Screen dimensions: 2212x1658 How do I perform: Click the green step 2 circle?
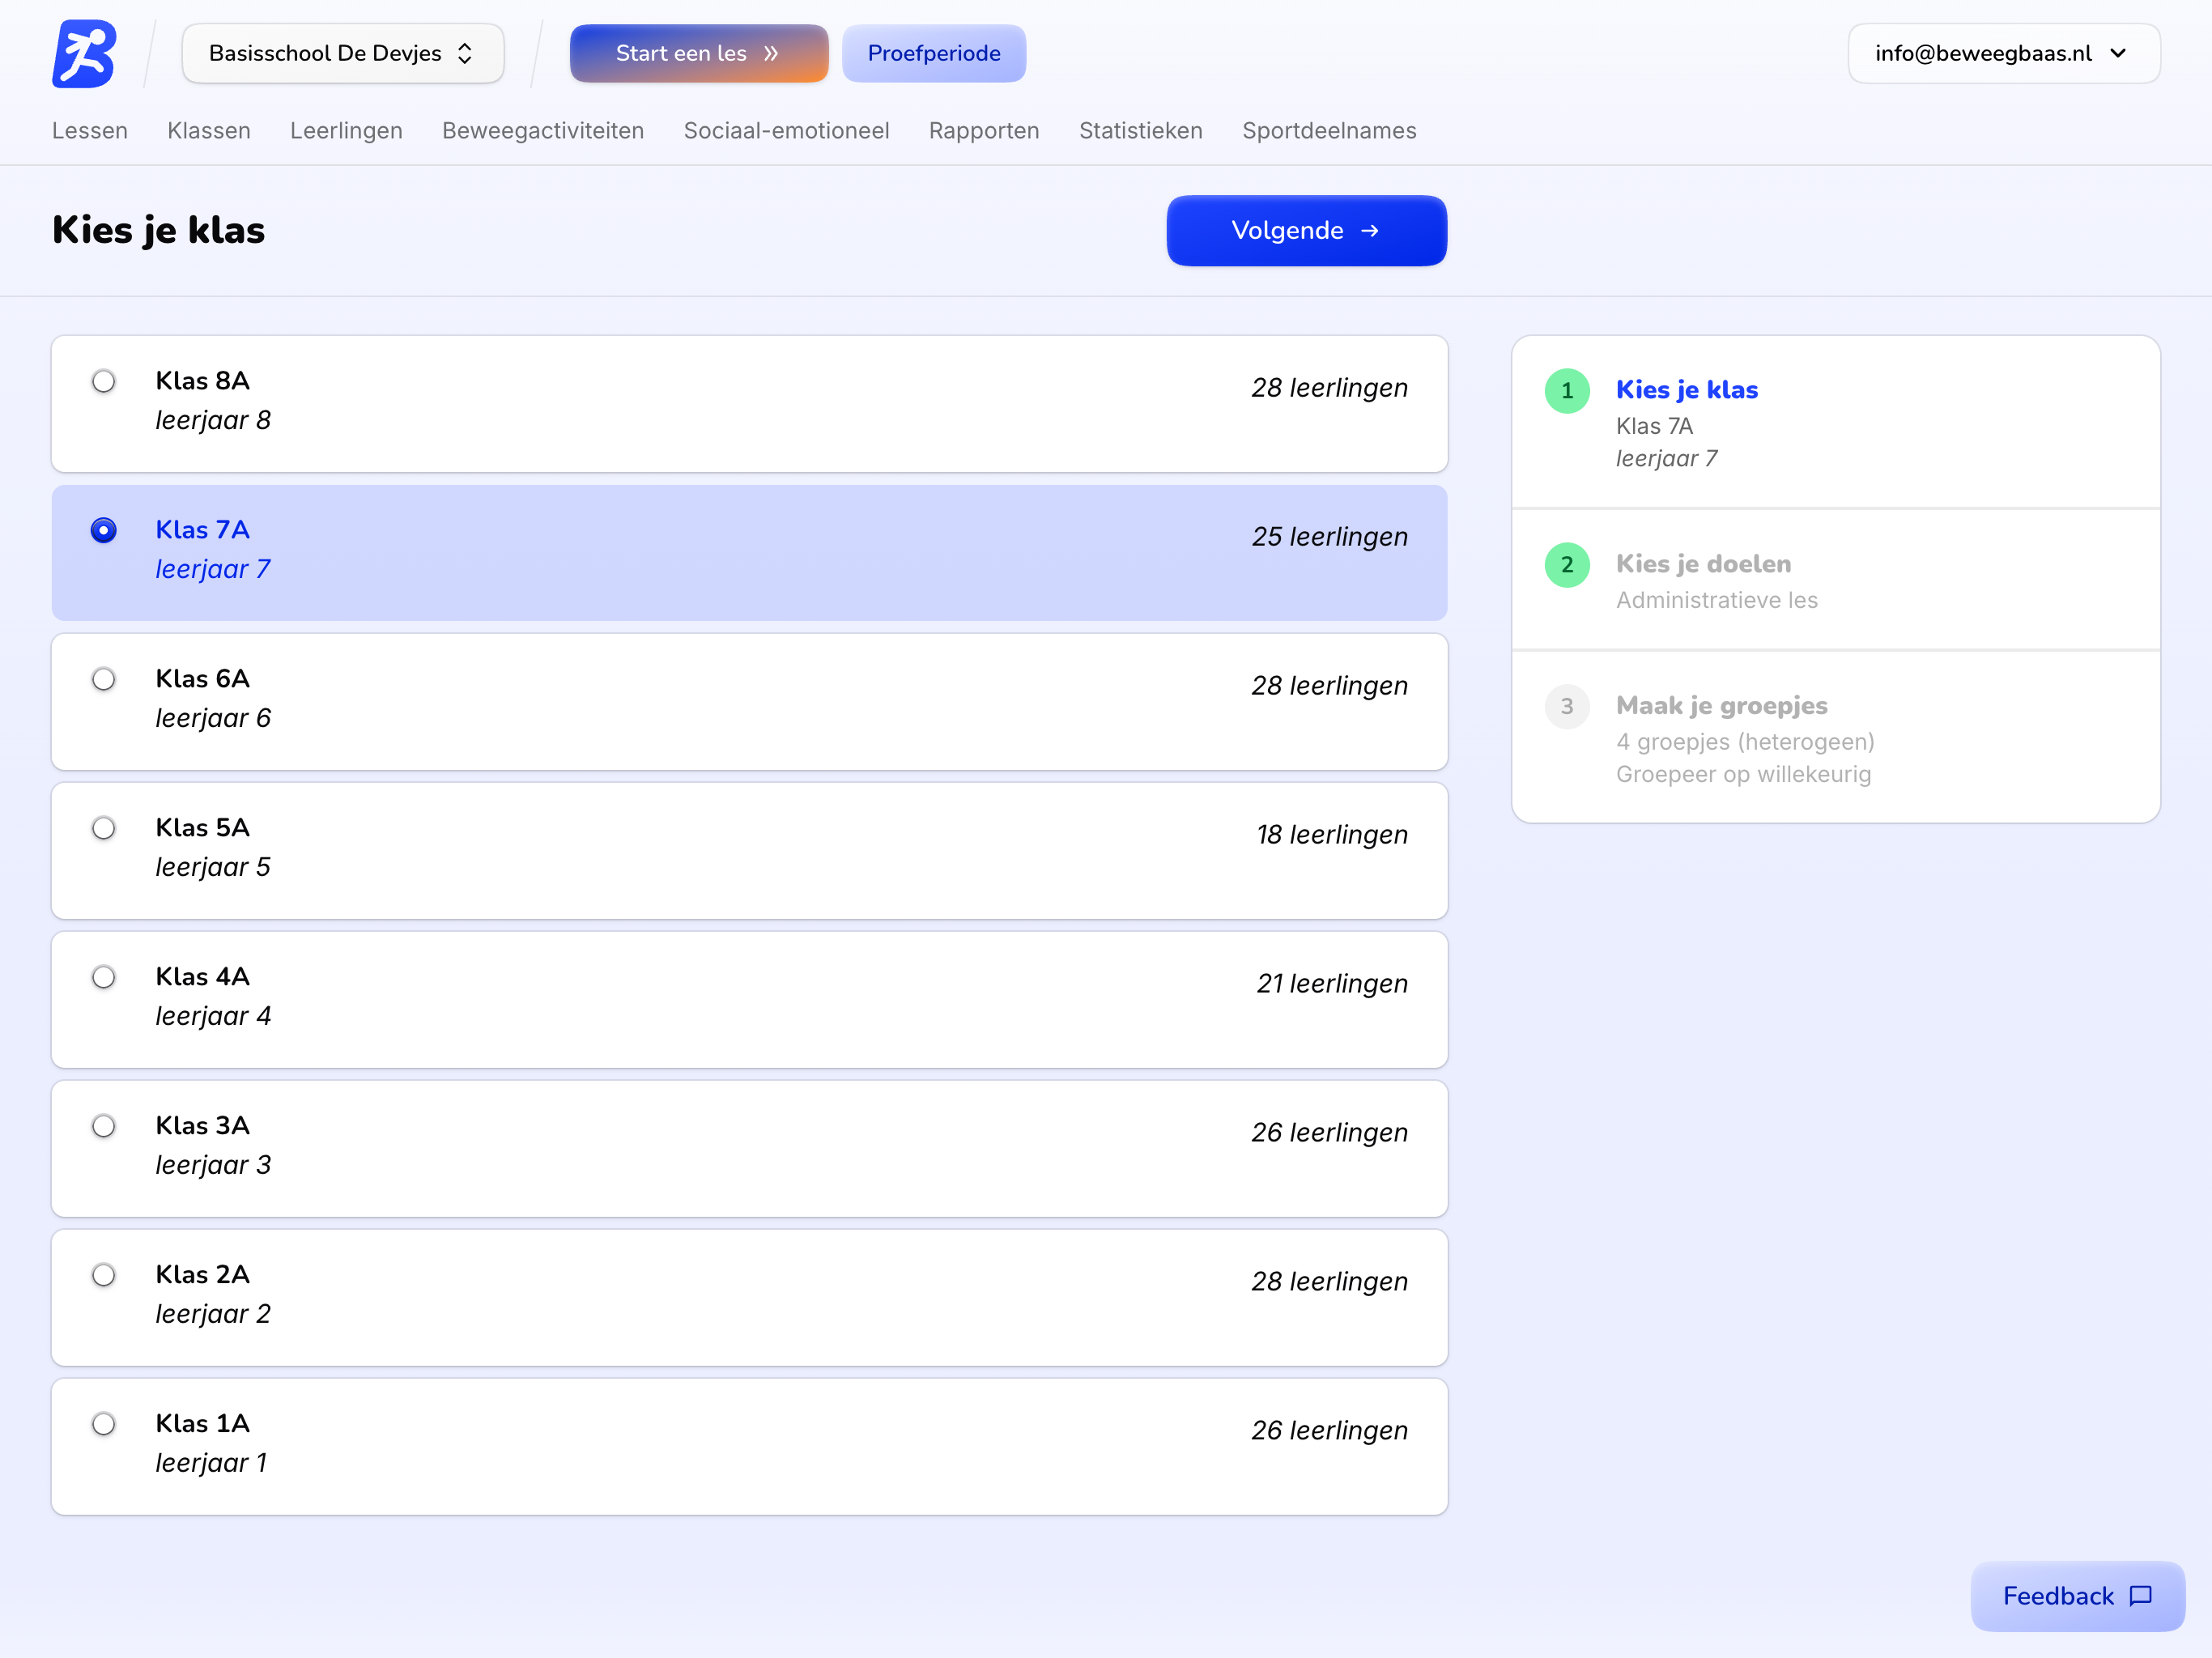click(x=1566, y=565)
